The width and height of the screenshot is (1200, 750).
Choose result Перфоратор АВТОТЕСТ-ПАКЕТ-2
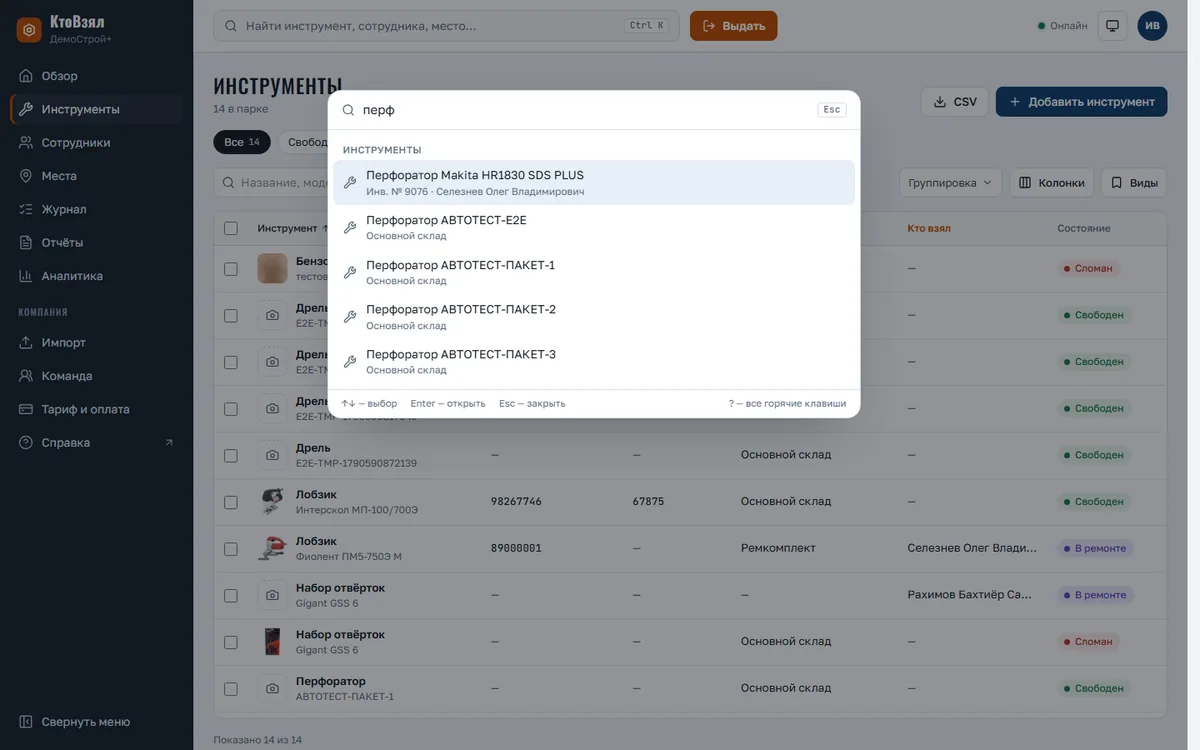[x=594, y=317]
